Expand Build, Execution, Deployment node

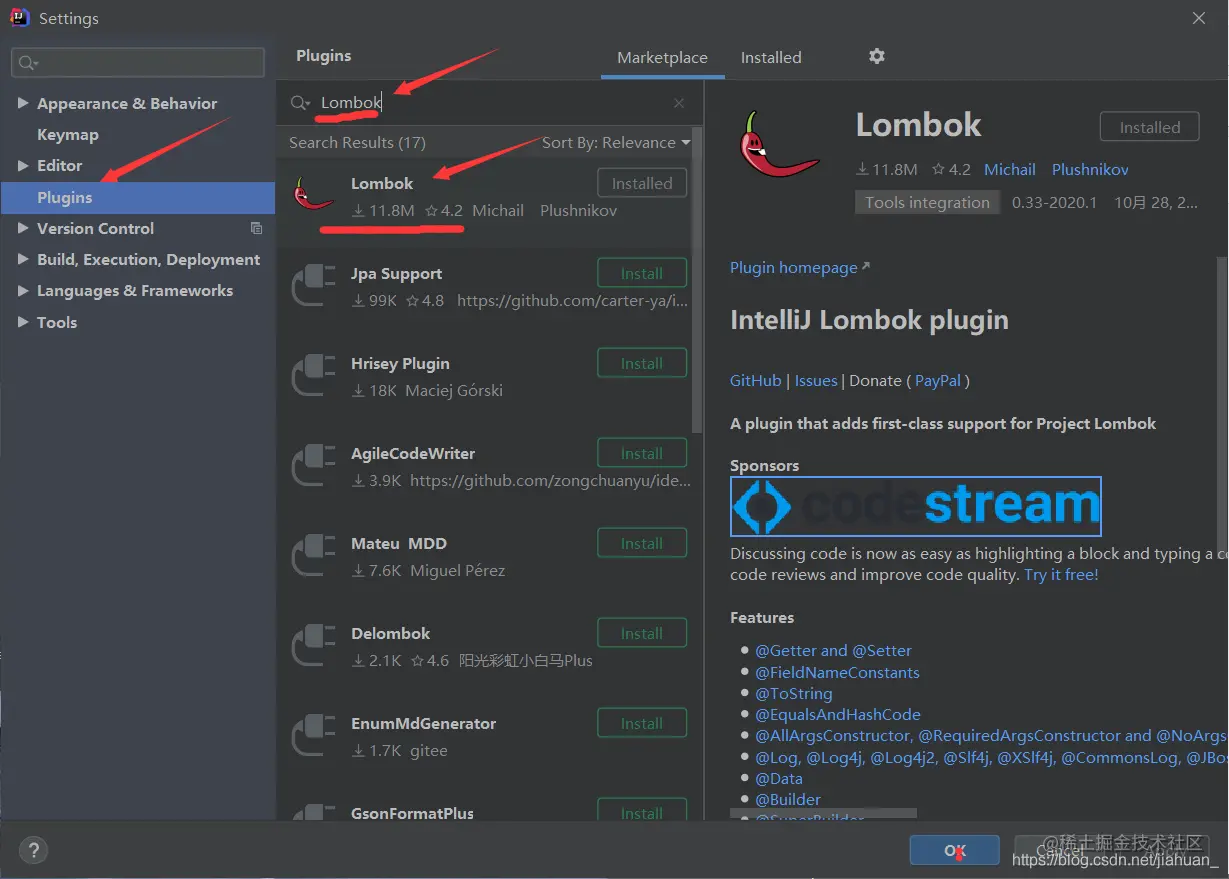coord(23,259)
